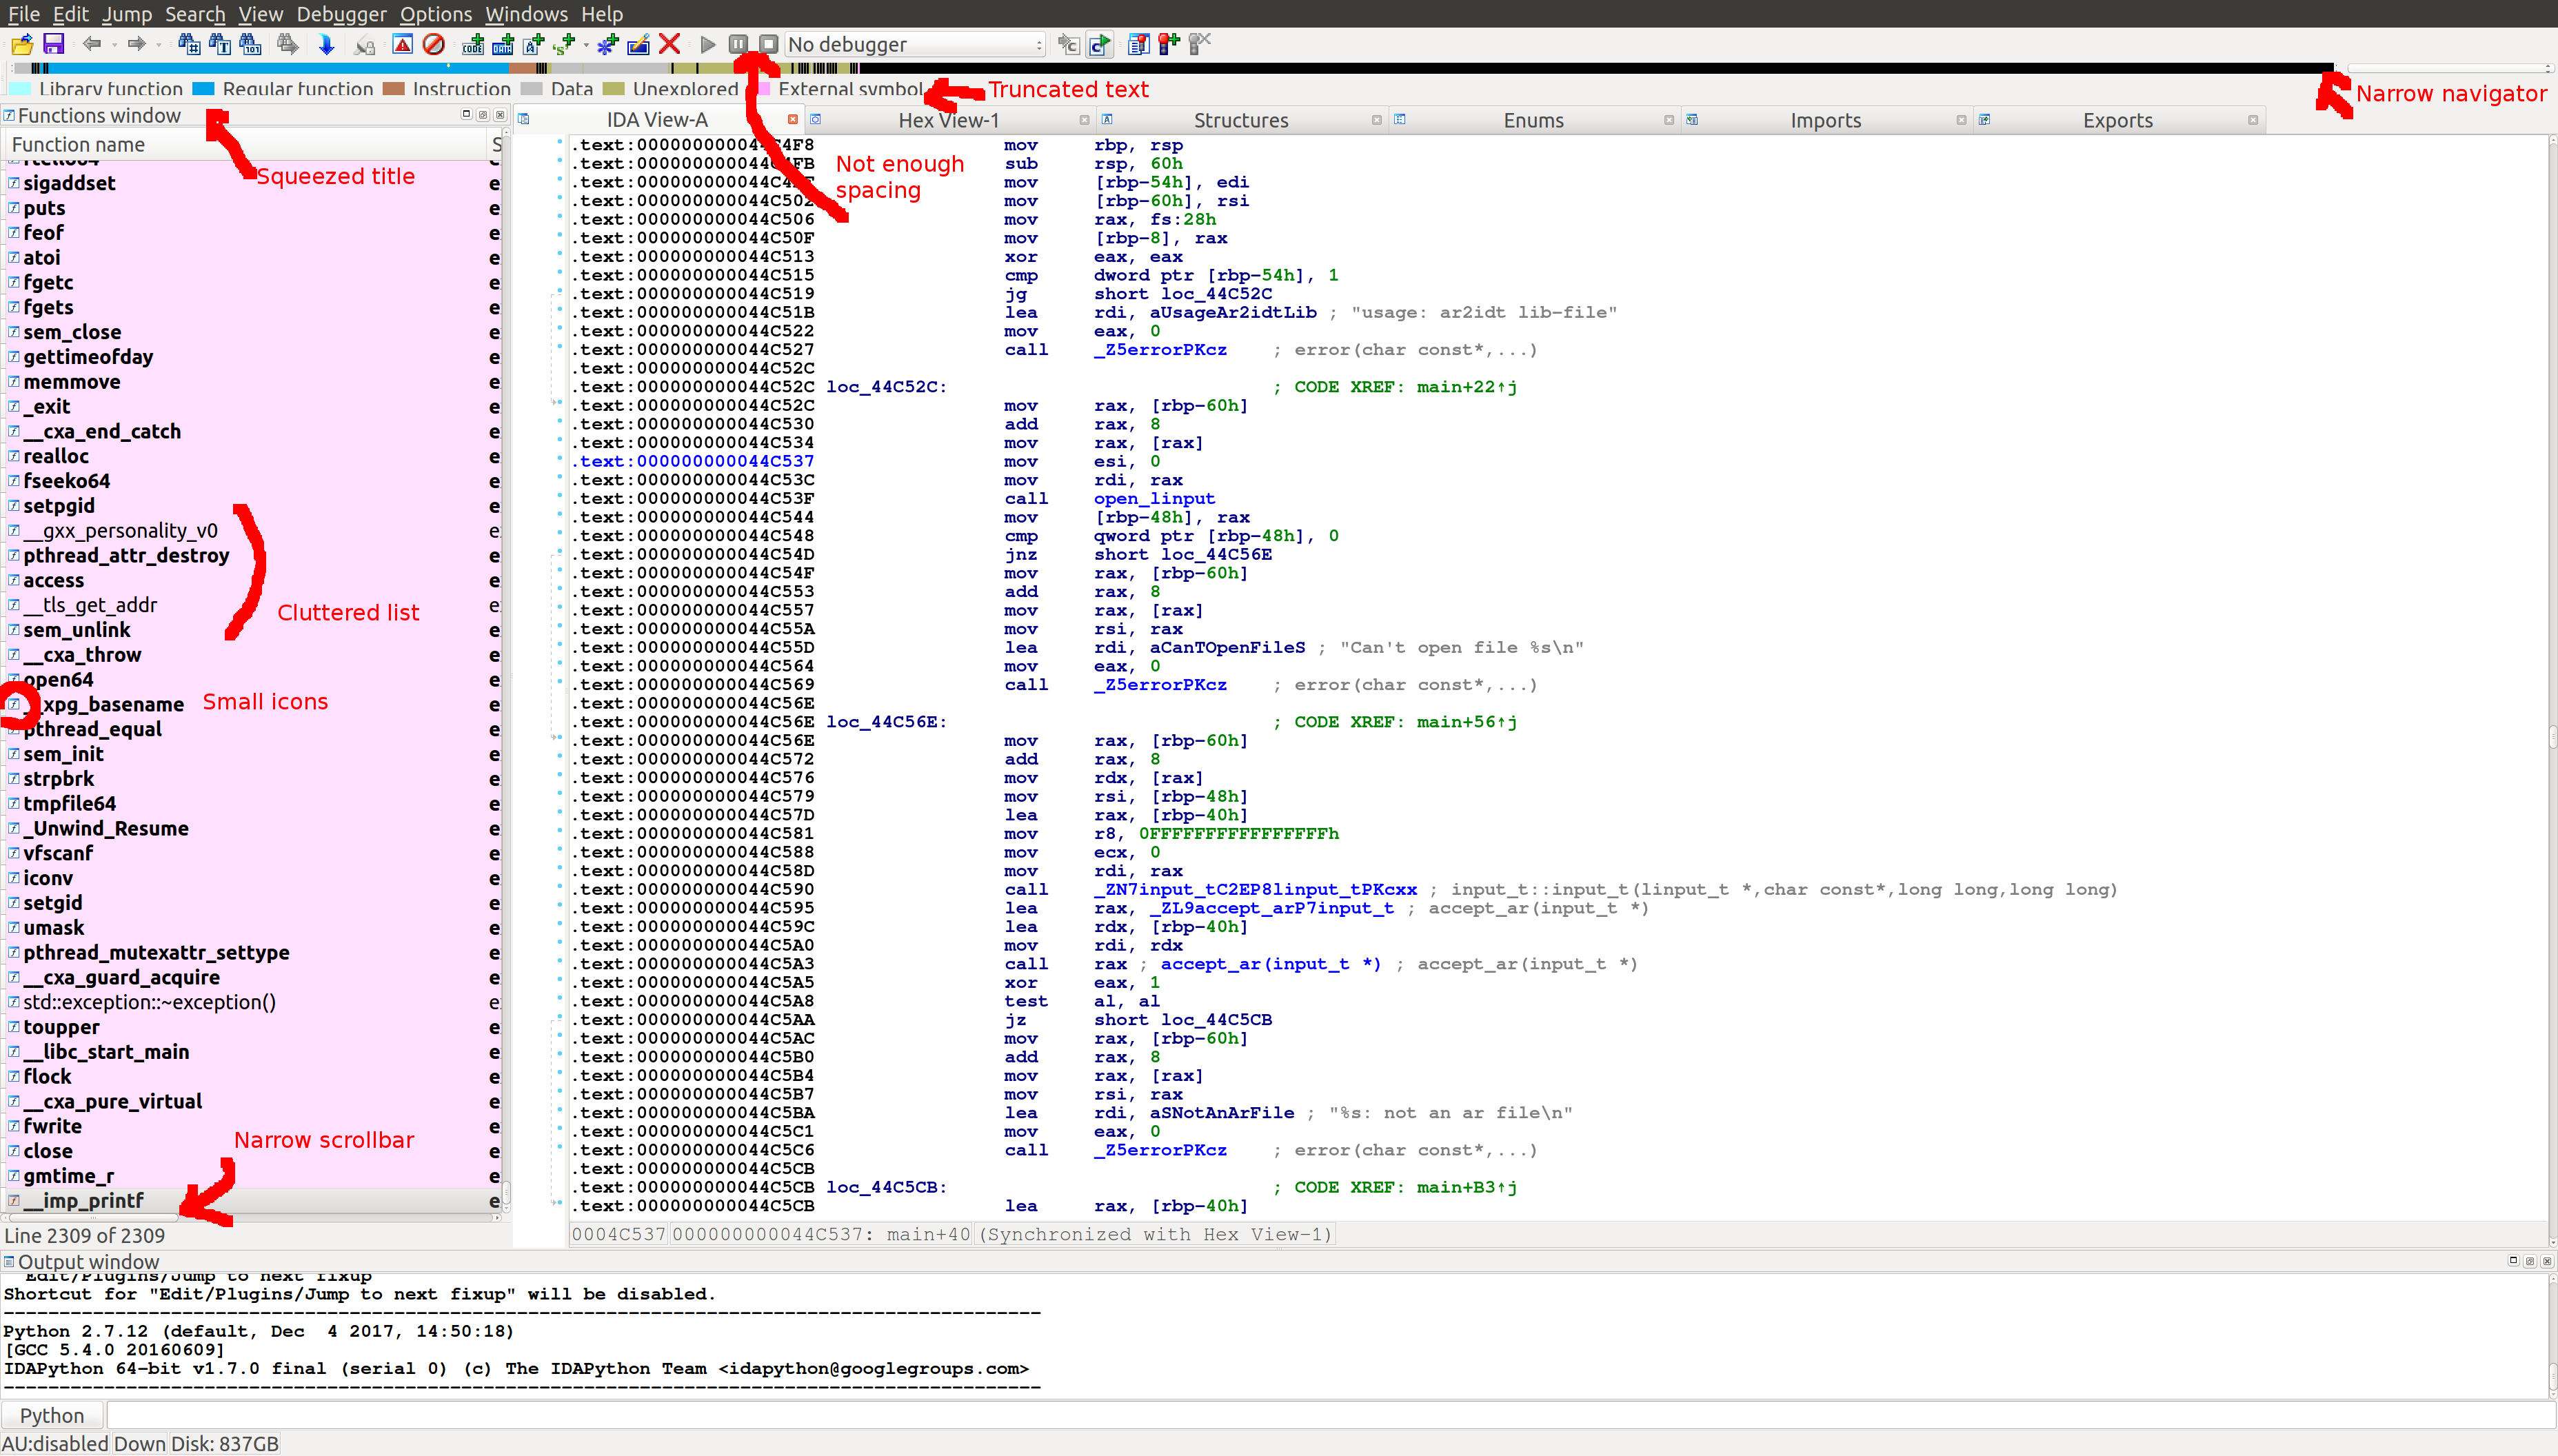This screenshot has width=2558, height=1456.
Task: Save the database with the floppy disk icon
Action: [x=53, y=44]
